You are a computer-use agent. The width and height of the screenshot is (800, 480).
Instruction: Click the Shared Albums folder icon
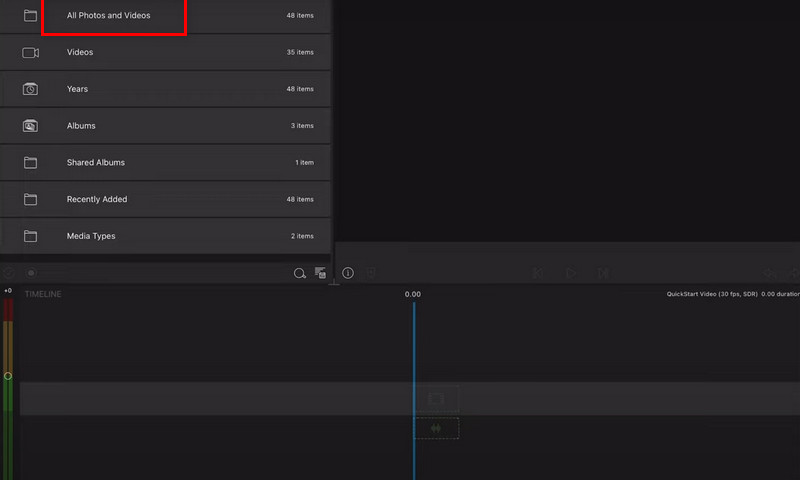tap(30, 163)
